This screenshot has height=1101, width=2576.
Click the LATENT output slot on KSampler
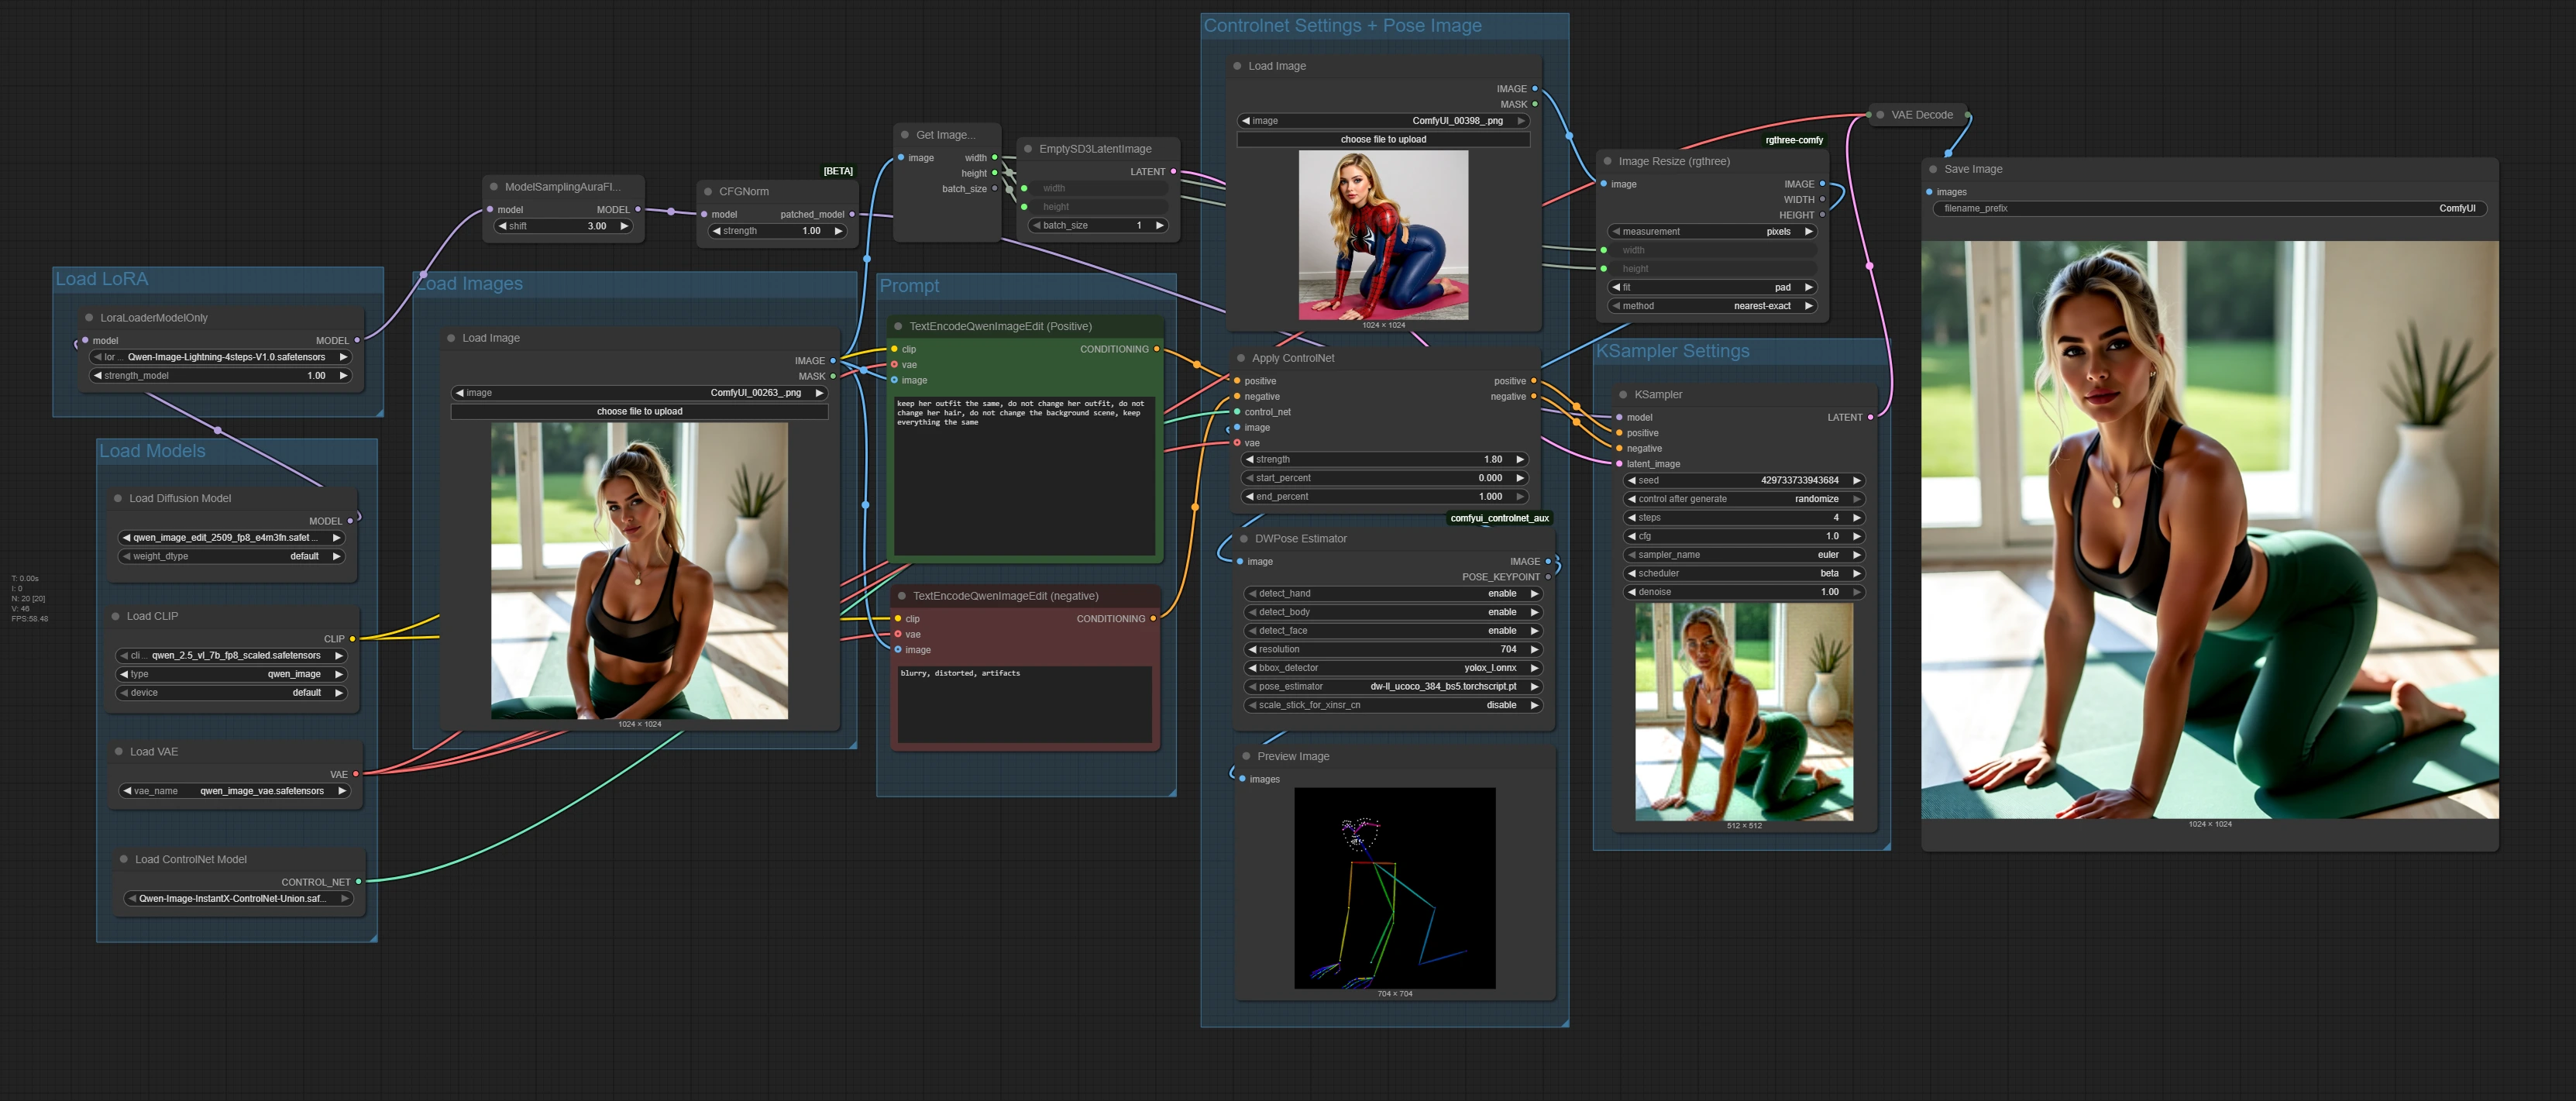coord(1870,418)
